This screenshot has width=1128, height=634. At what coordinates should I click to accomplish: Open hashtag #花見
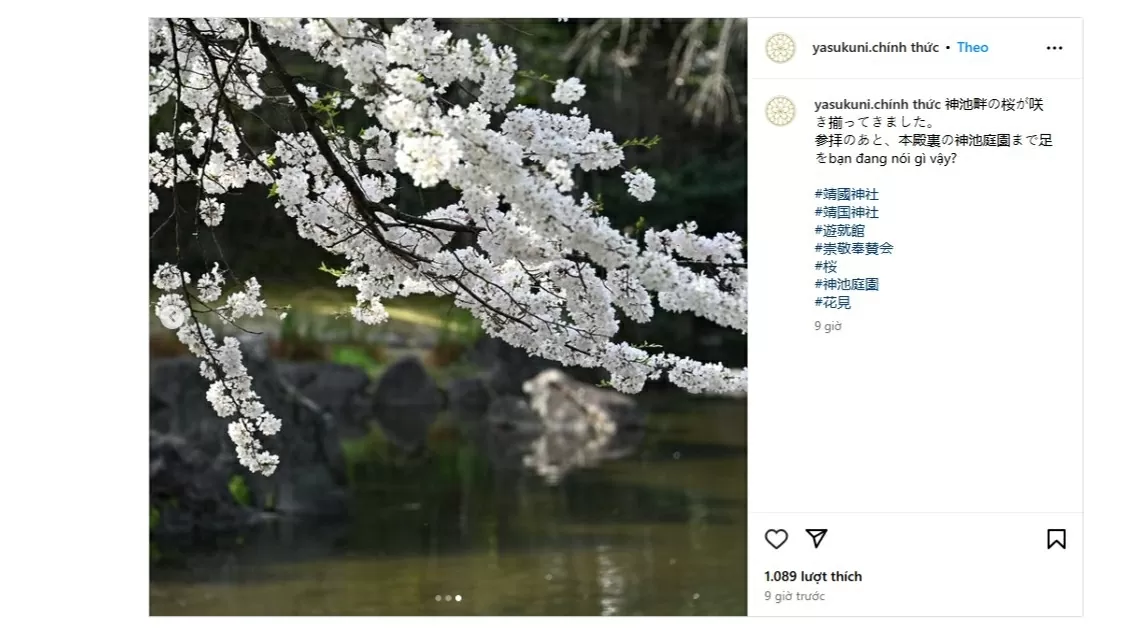(832, 302)
